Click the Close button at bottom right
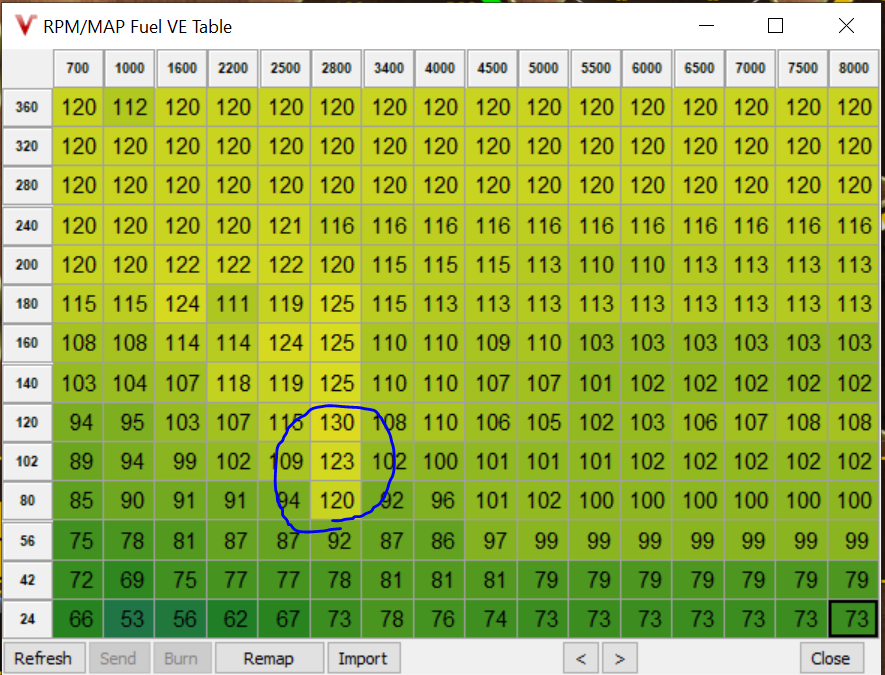 [830, 658]
